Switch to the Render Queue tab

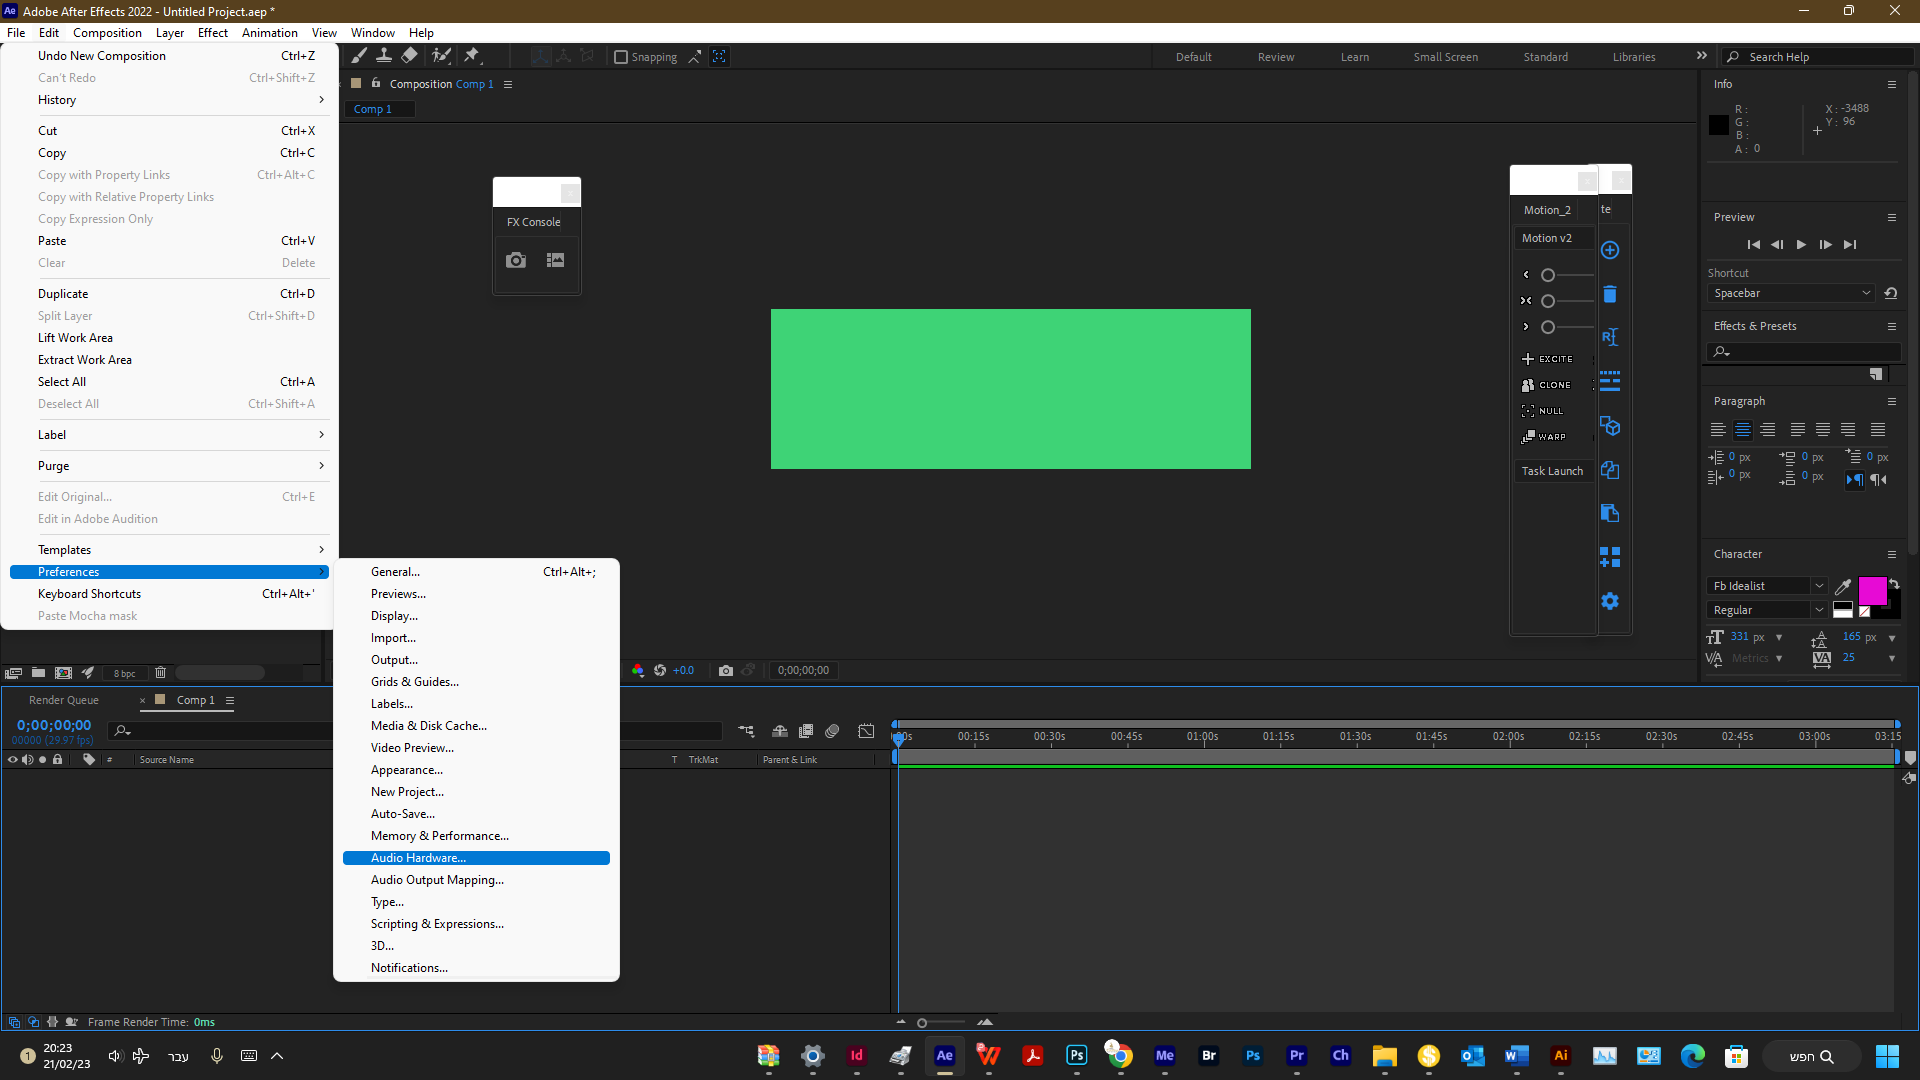64,700
